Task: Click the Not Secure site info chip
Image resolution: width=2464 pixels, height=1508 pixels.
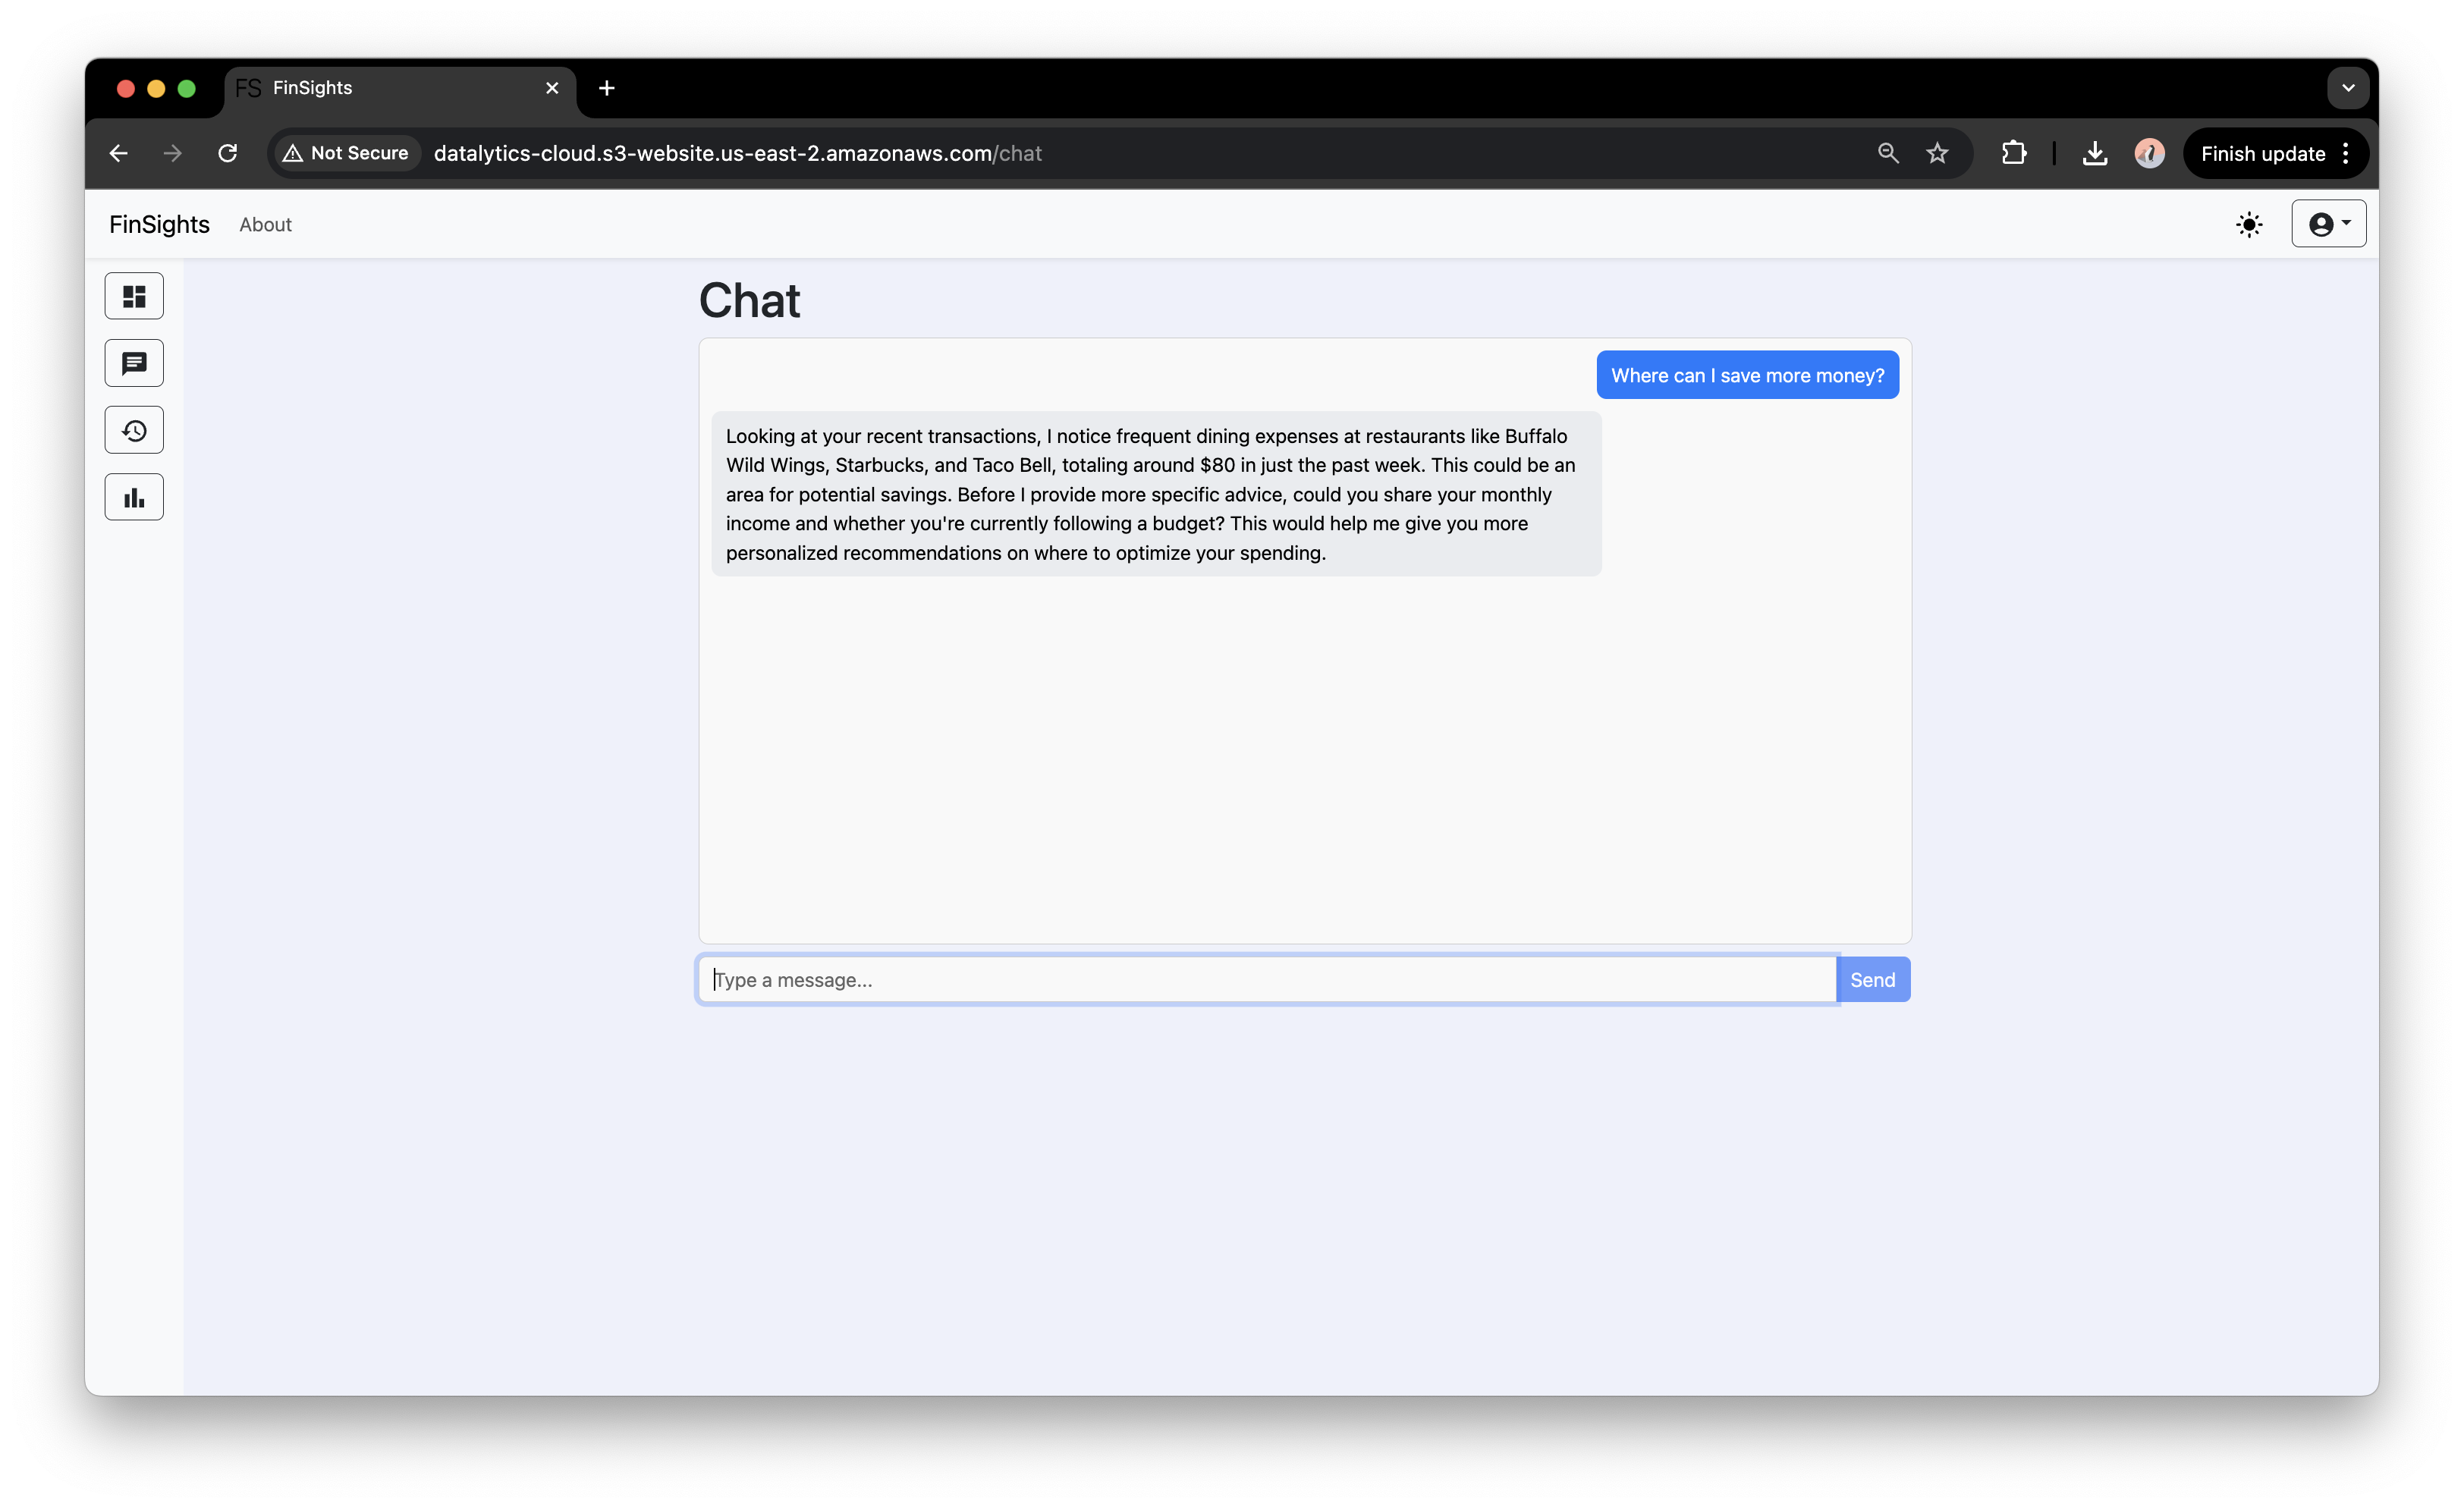Action: tap(346, 153)
